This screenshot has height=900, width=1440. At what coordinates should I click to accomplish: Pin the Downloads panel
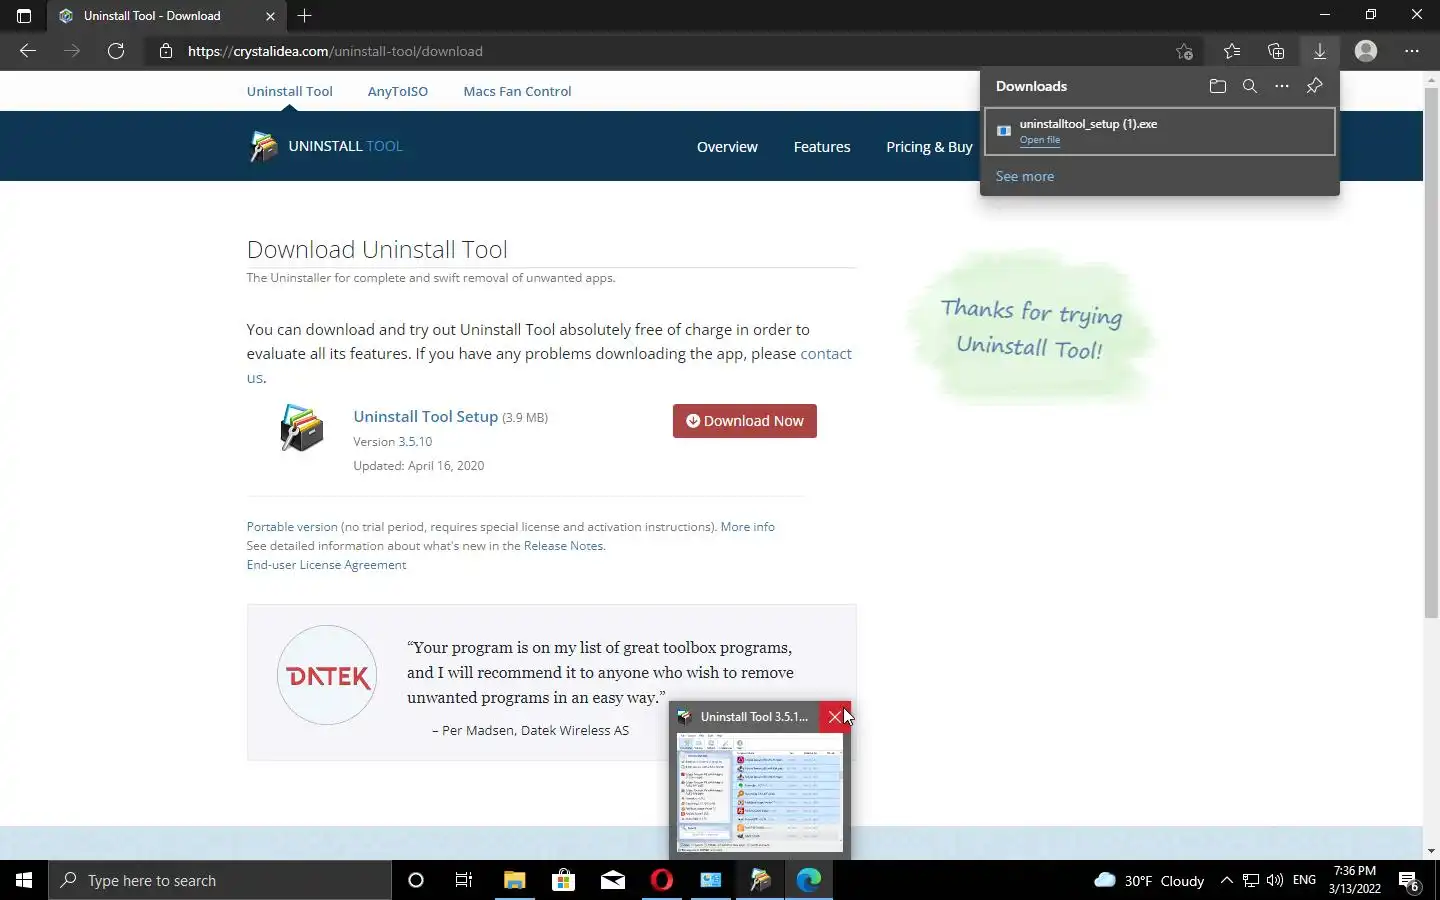coord(1315,86)
